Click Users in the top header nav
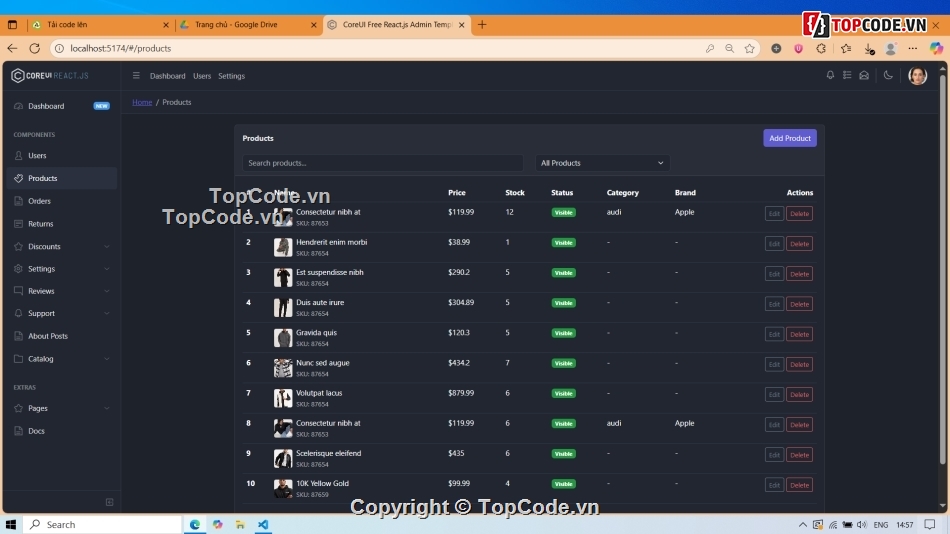The width and height of the screenshot is (950, 534). [202, 76]
